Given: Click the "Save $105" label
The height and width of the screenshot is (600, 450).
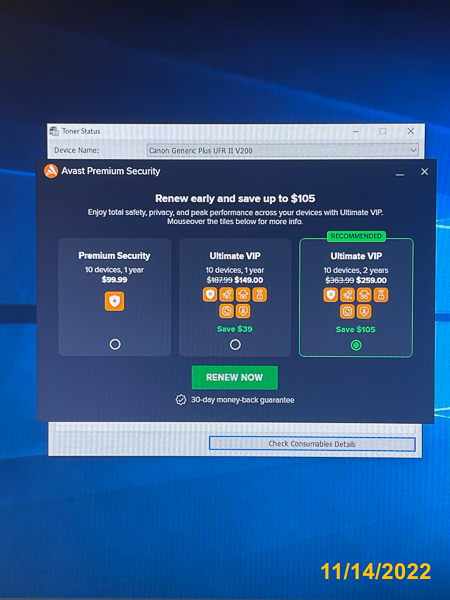Looking at the screenshot, I should [x=355, y=329].
